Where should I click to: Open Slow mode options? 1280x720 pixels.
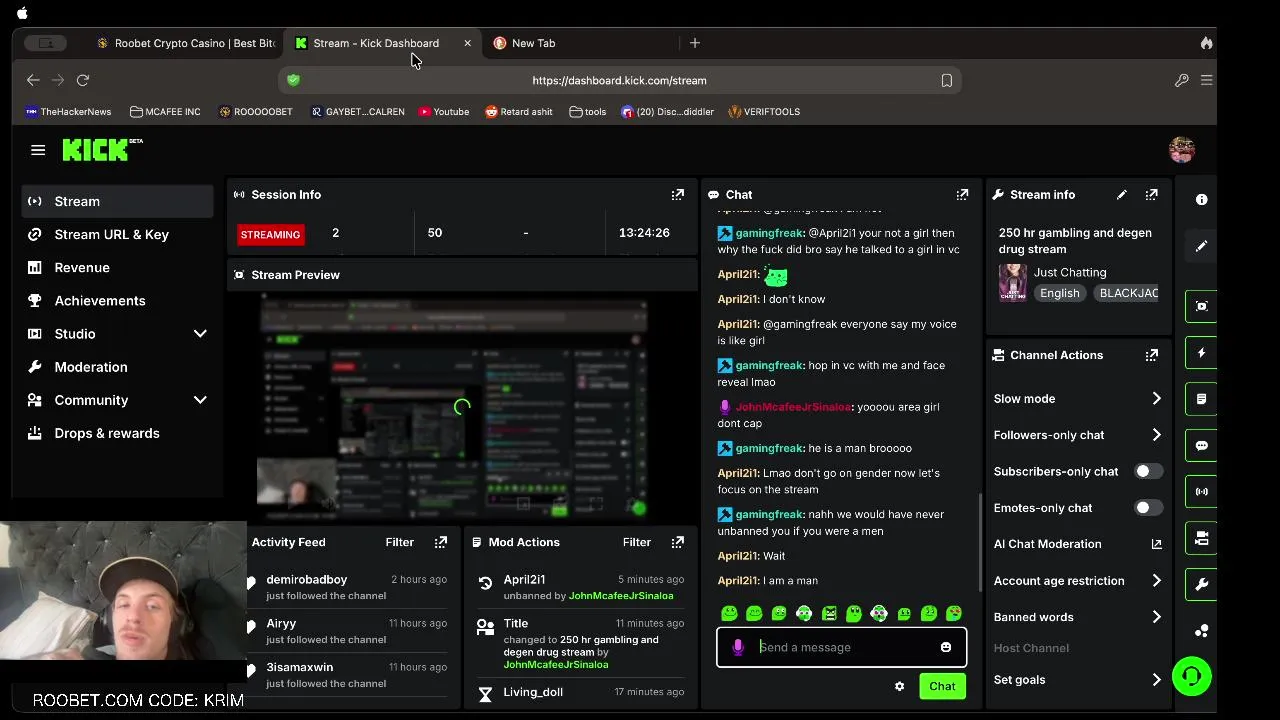(1078, 399)
